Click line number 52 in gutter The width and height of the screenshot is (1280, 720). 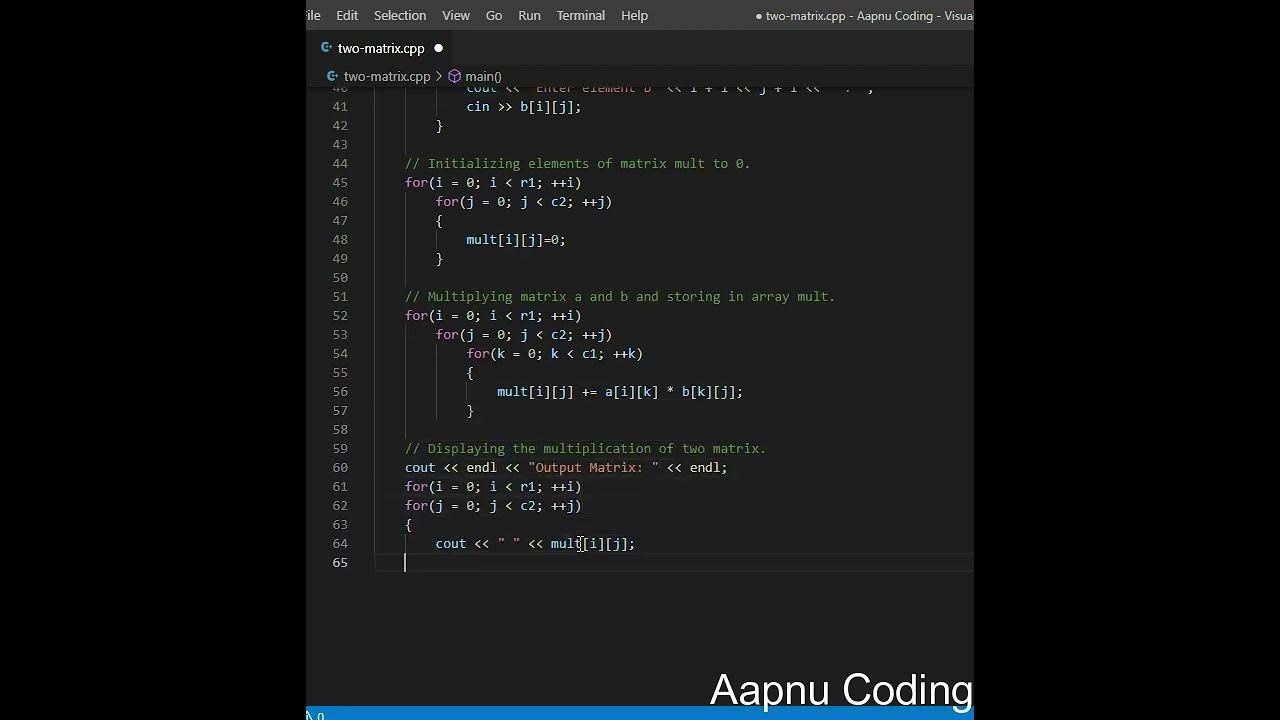click(x=339, y=315)
